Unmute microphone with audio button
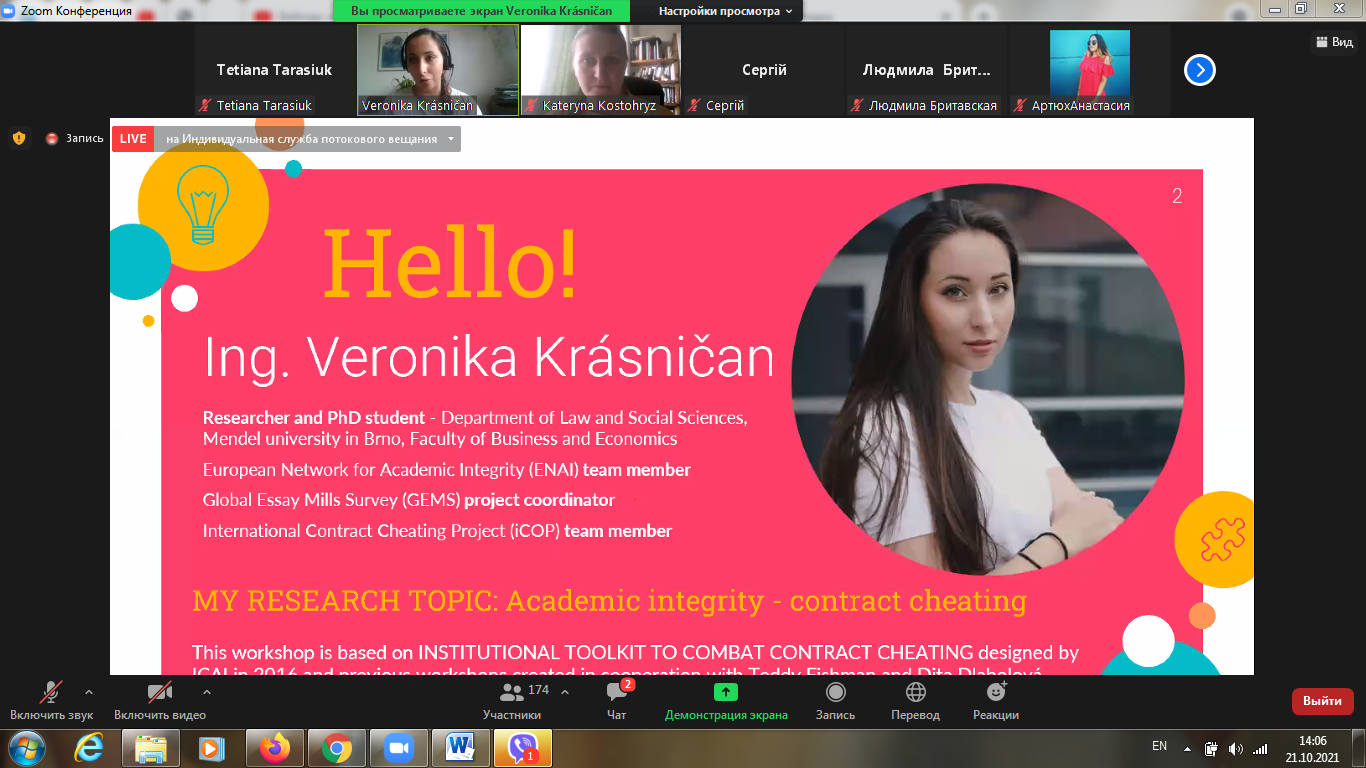The width and height of the screenshot is (1366, 768). (x=51, y=693)
